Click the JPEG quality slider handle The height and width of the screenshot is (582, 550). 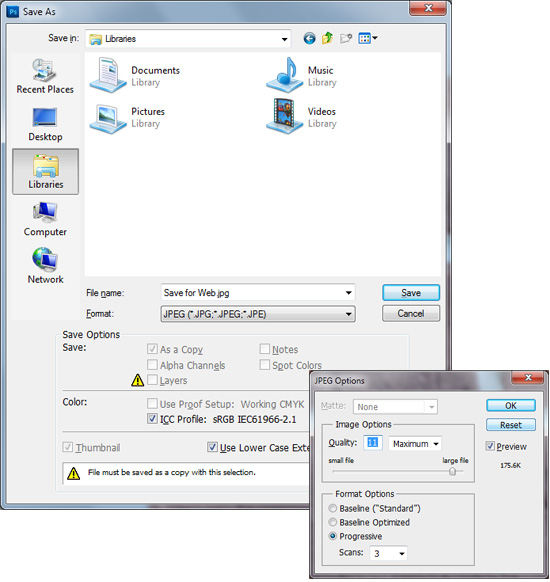click(x=452, y=471)
